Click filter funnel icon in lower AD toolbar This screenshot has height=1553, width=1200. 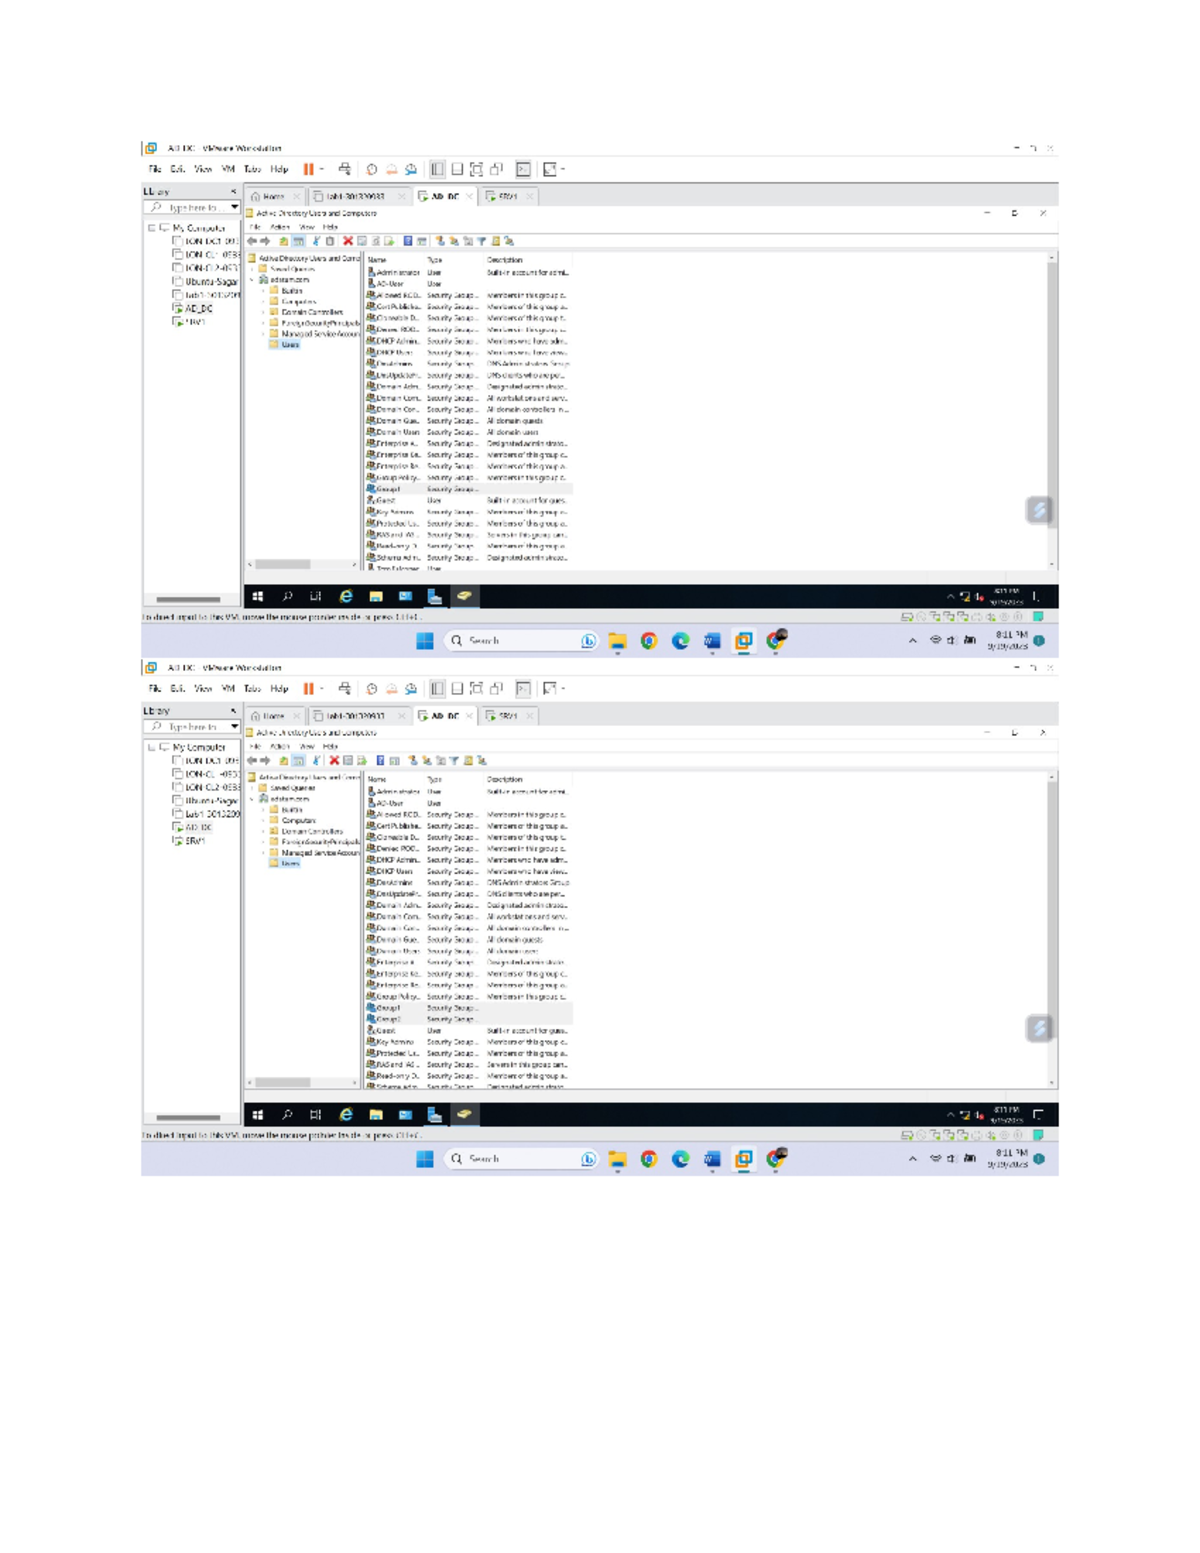point(454,761)
